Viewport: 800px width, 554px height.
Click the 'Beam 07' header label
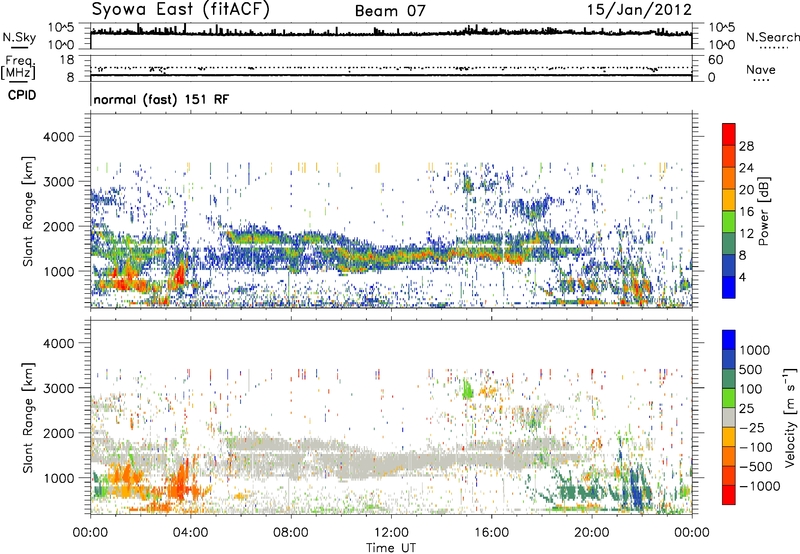pyautogui.click(x=390, y=11)
